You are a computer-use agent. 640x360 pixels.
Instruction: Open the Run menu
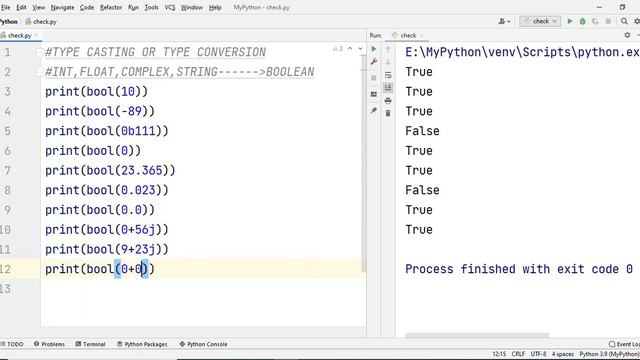point(133,7)
